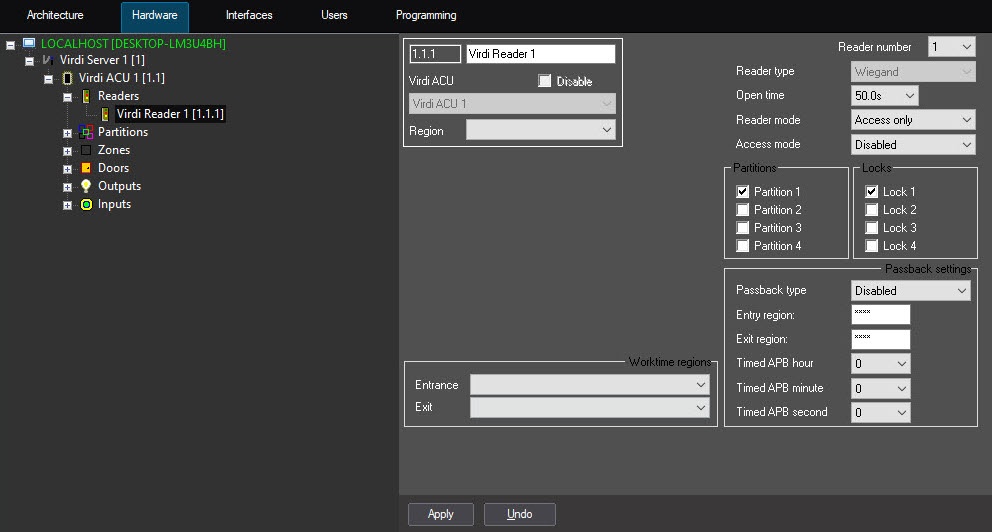992x532 pixels.
Task: Expand the Doors tree node
Action: pyautogui.click(x=67, y=169)
